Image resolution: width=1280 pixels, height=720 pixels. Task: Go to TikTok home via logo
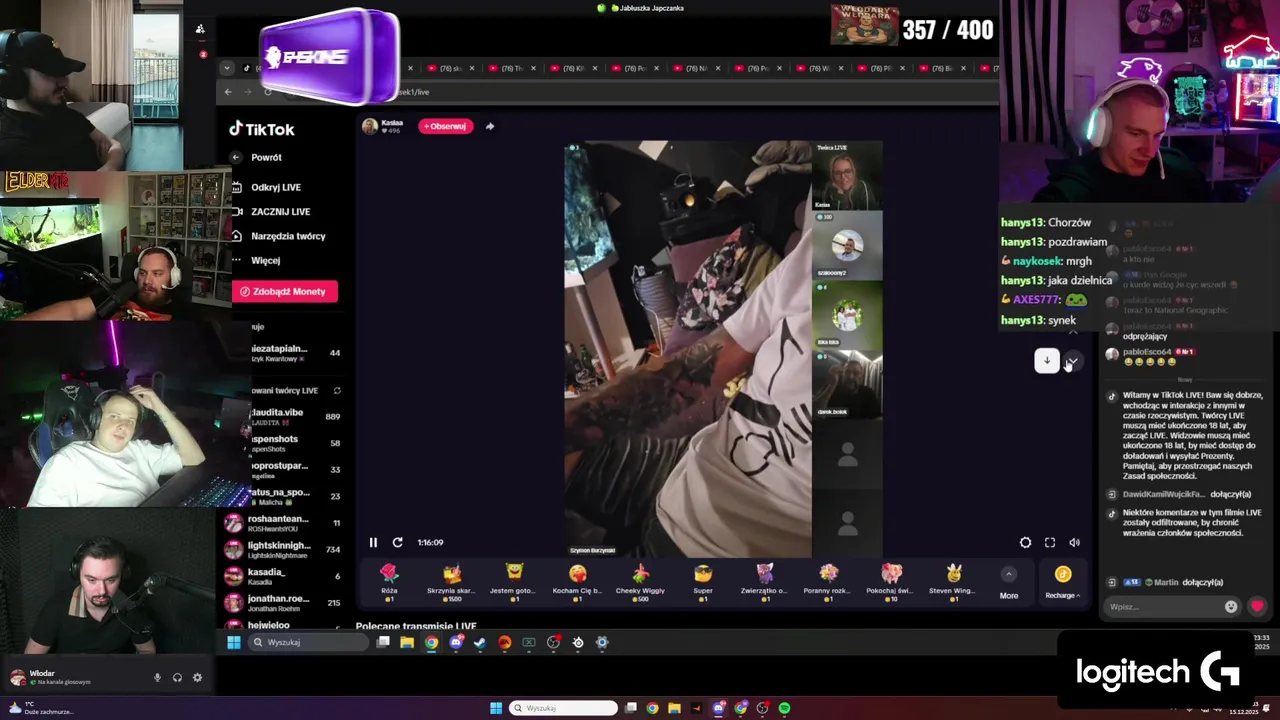point(262,129)
